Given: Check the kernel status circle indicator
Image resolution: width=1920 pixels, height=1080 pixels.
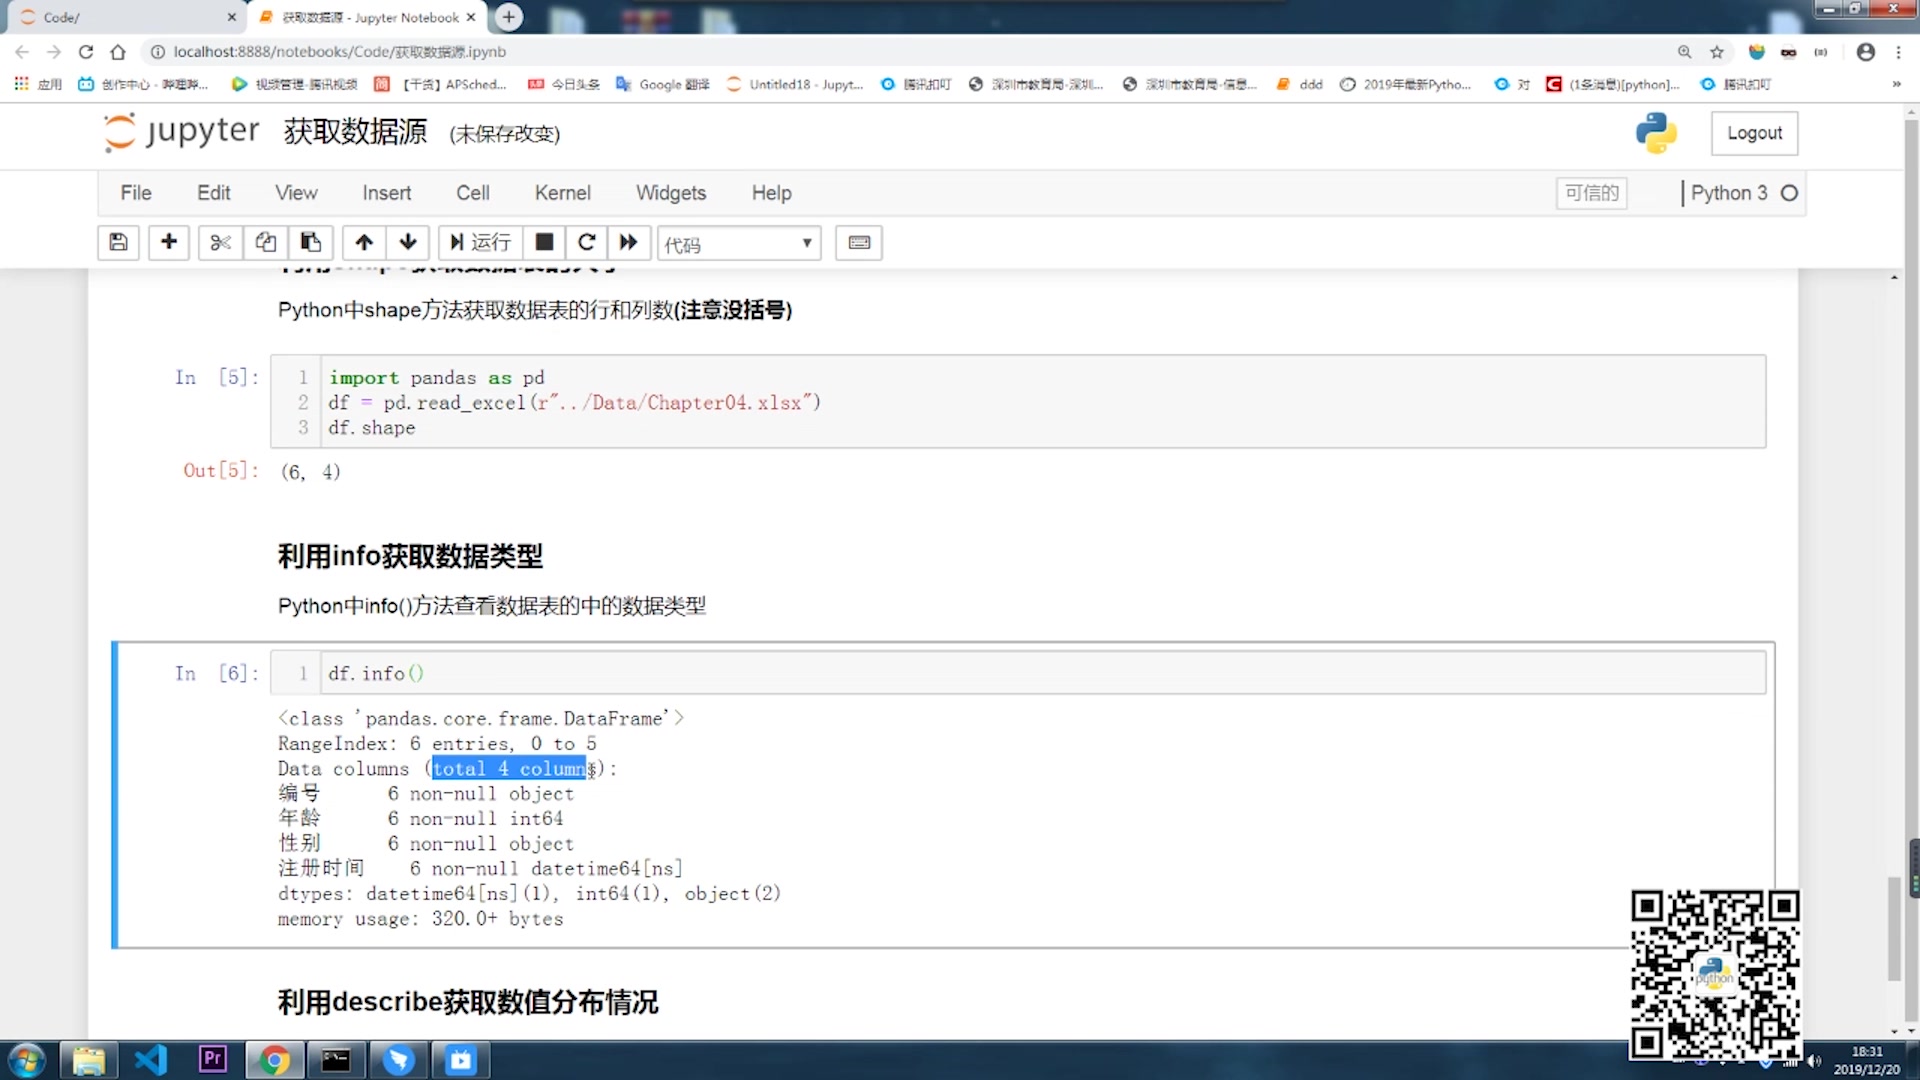Looking at the screenshot, I should click(x=1789, y=192).
